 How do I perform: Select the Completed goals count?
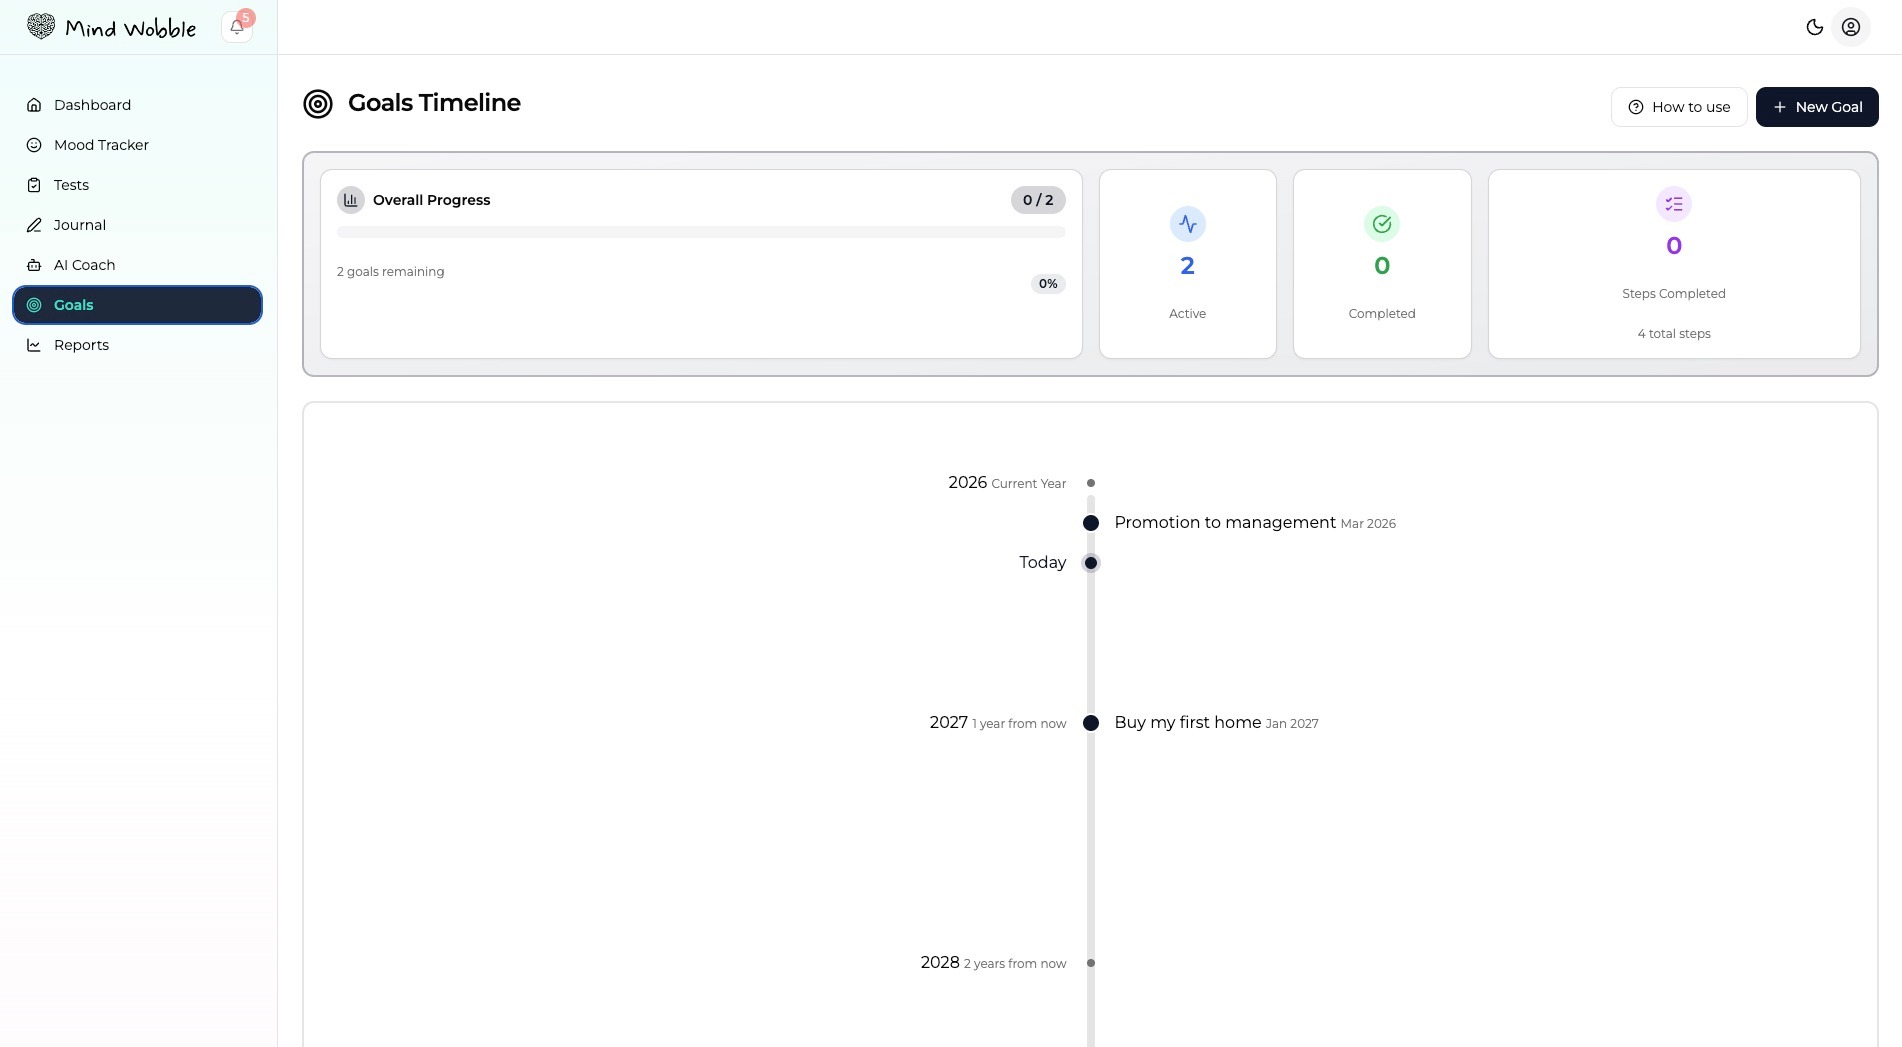pos(1382,266)
